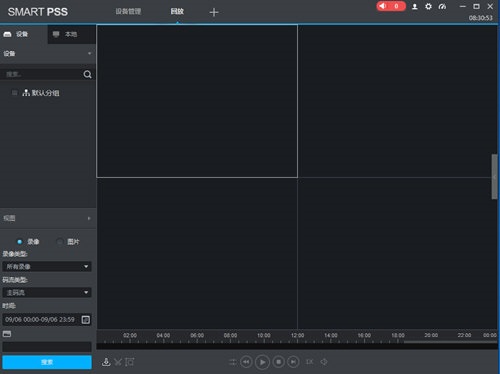Viewport: 500px width, 374px height.
Task: Select the bottom-left video window
Action: (197, 253)
